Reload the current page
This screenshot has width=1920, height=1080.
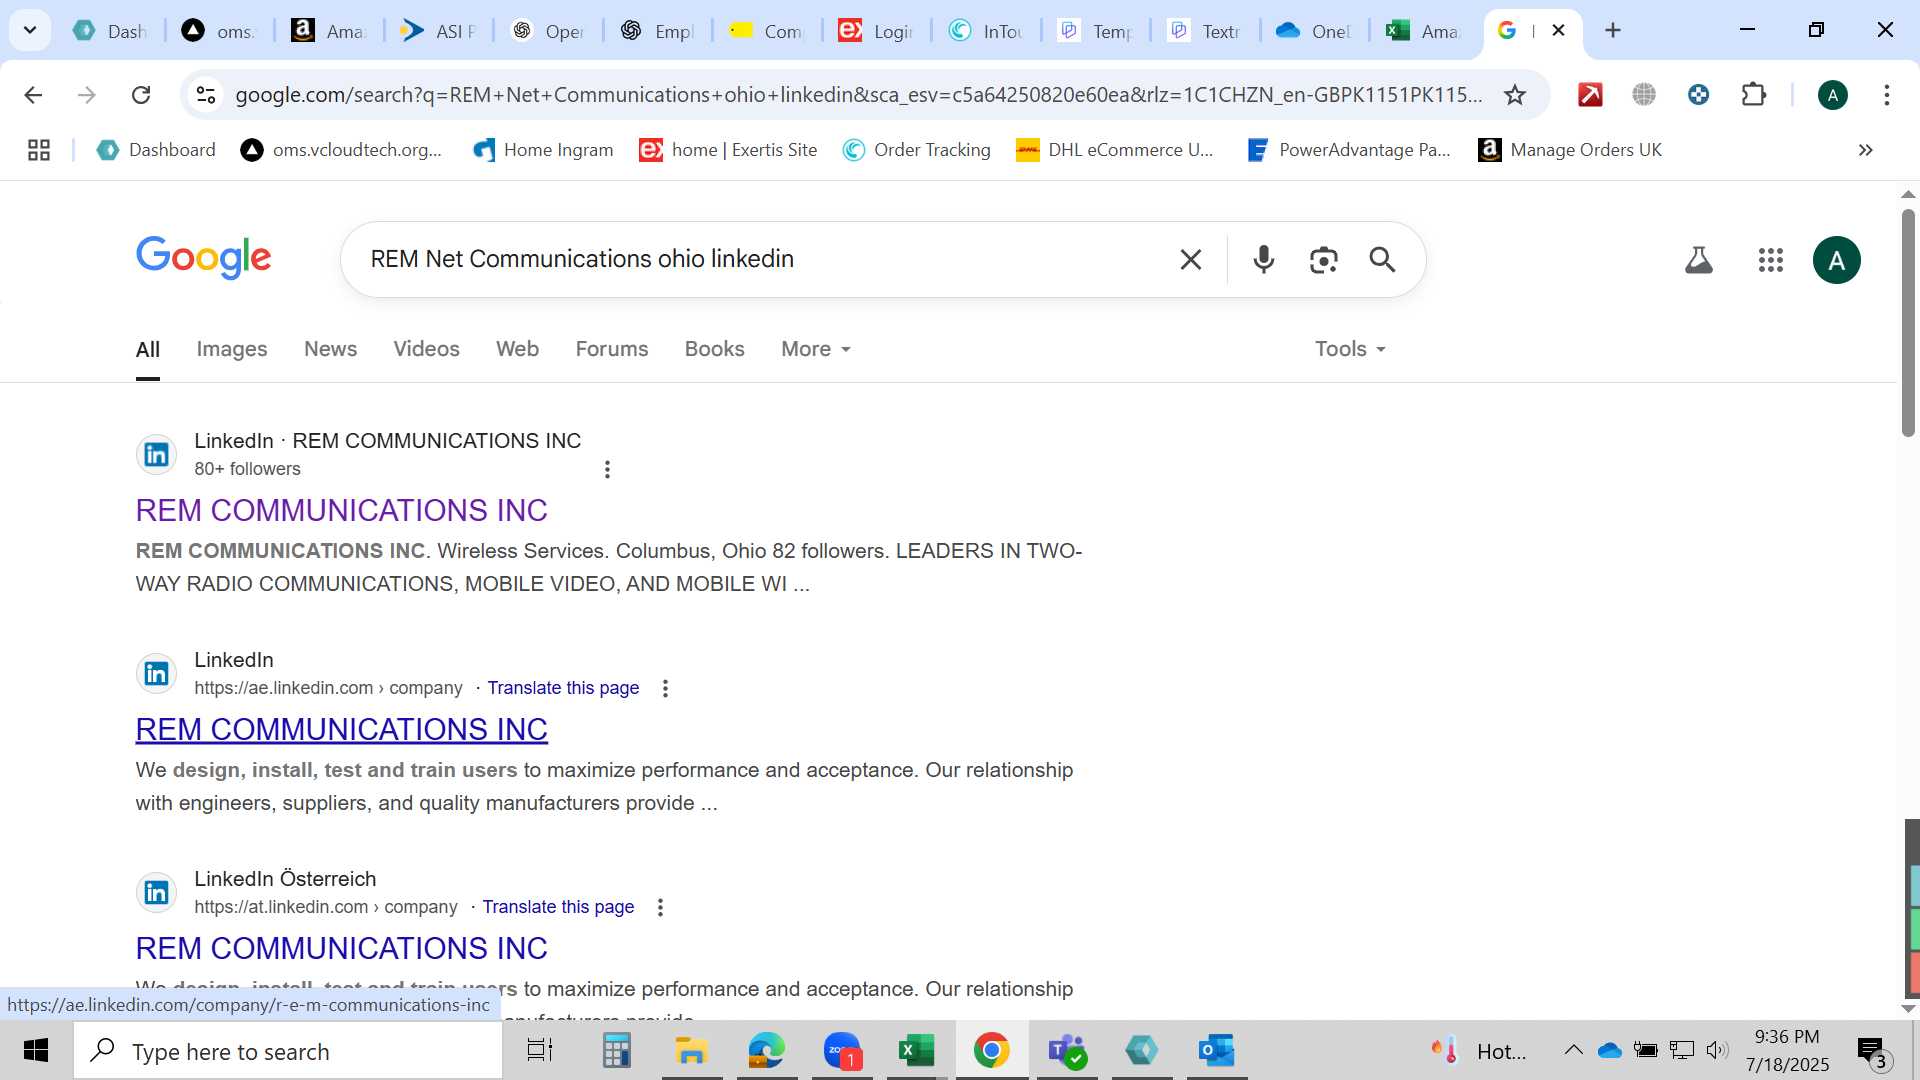(141, 95)
